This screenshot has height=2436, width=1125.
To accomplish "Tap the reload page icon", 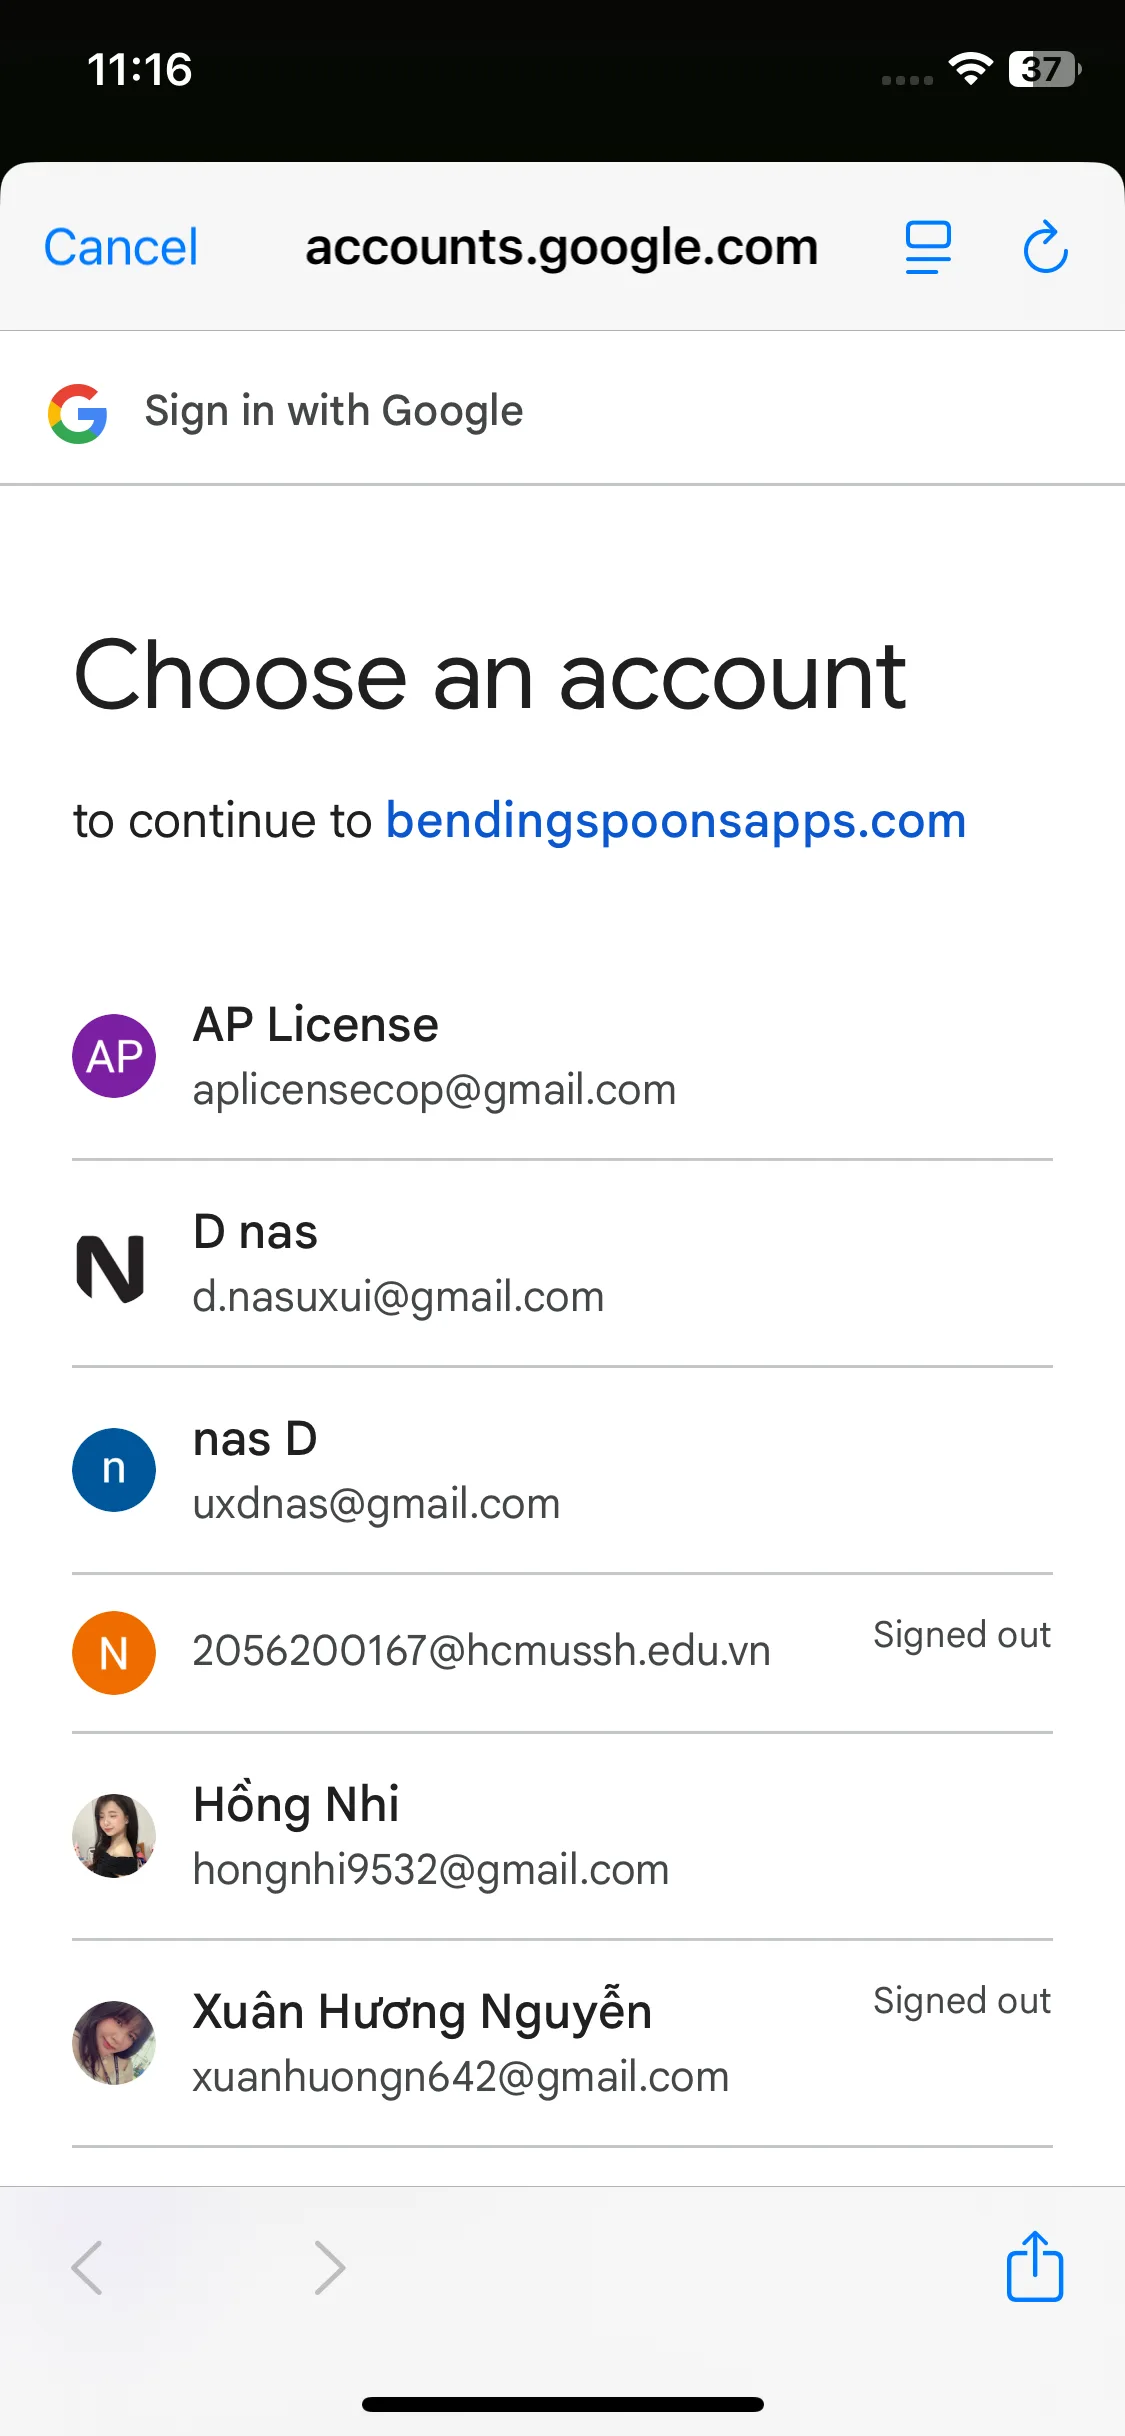I will [1045, 247].
